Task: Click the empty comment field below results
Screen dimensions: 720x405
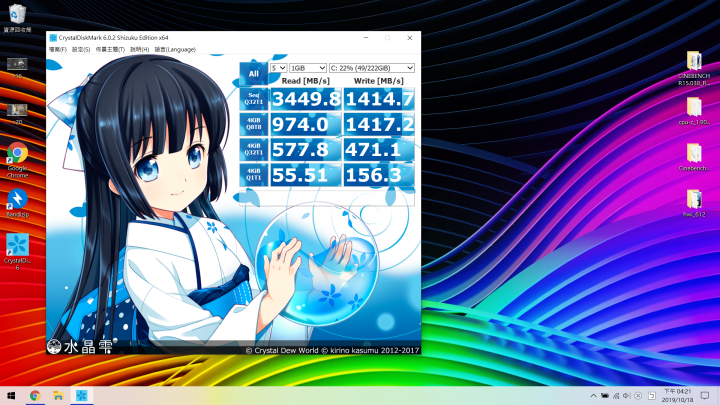Action: click(327, 197)
